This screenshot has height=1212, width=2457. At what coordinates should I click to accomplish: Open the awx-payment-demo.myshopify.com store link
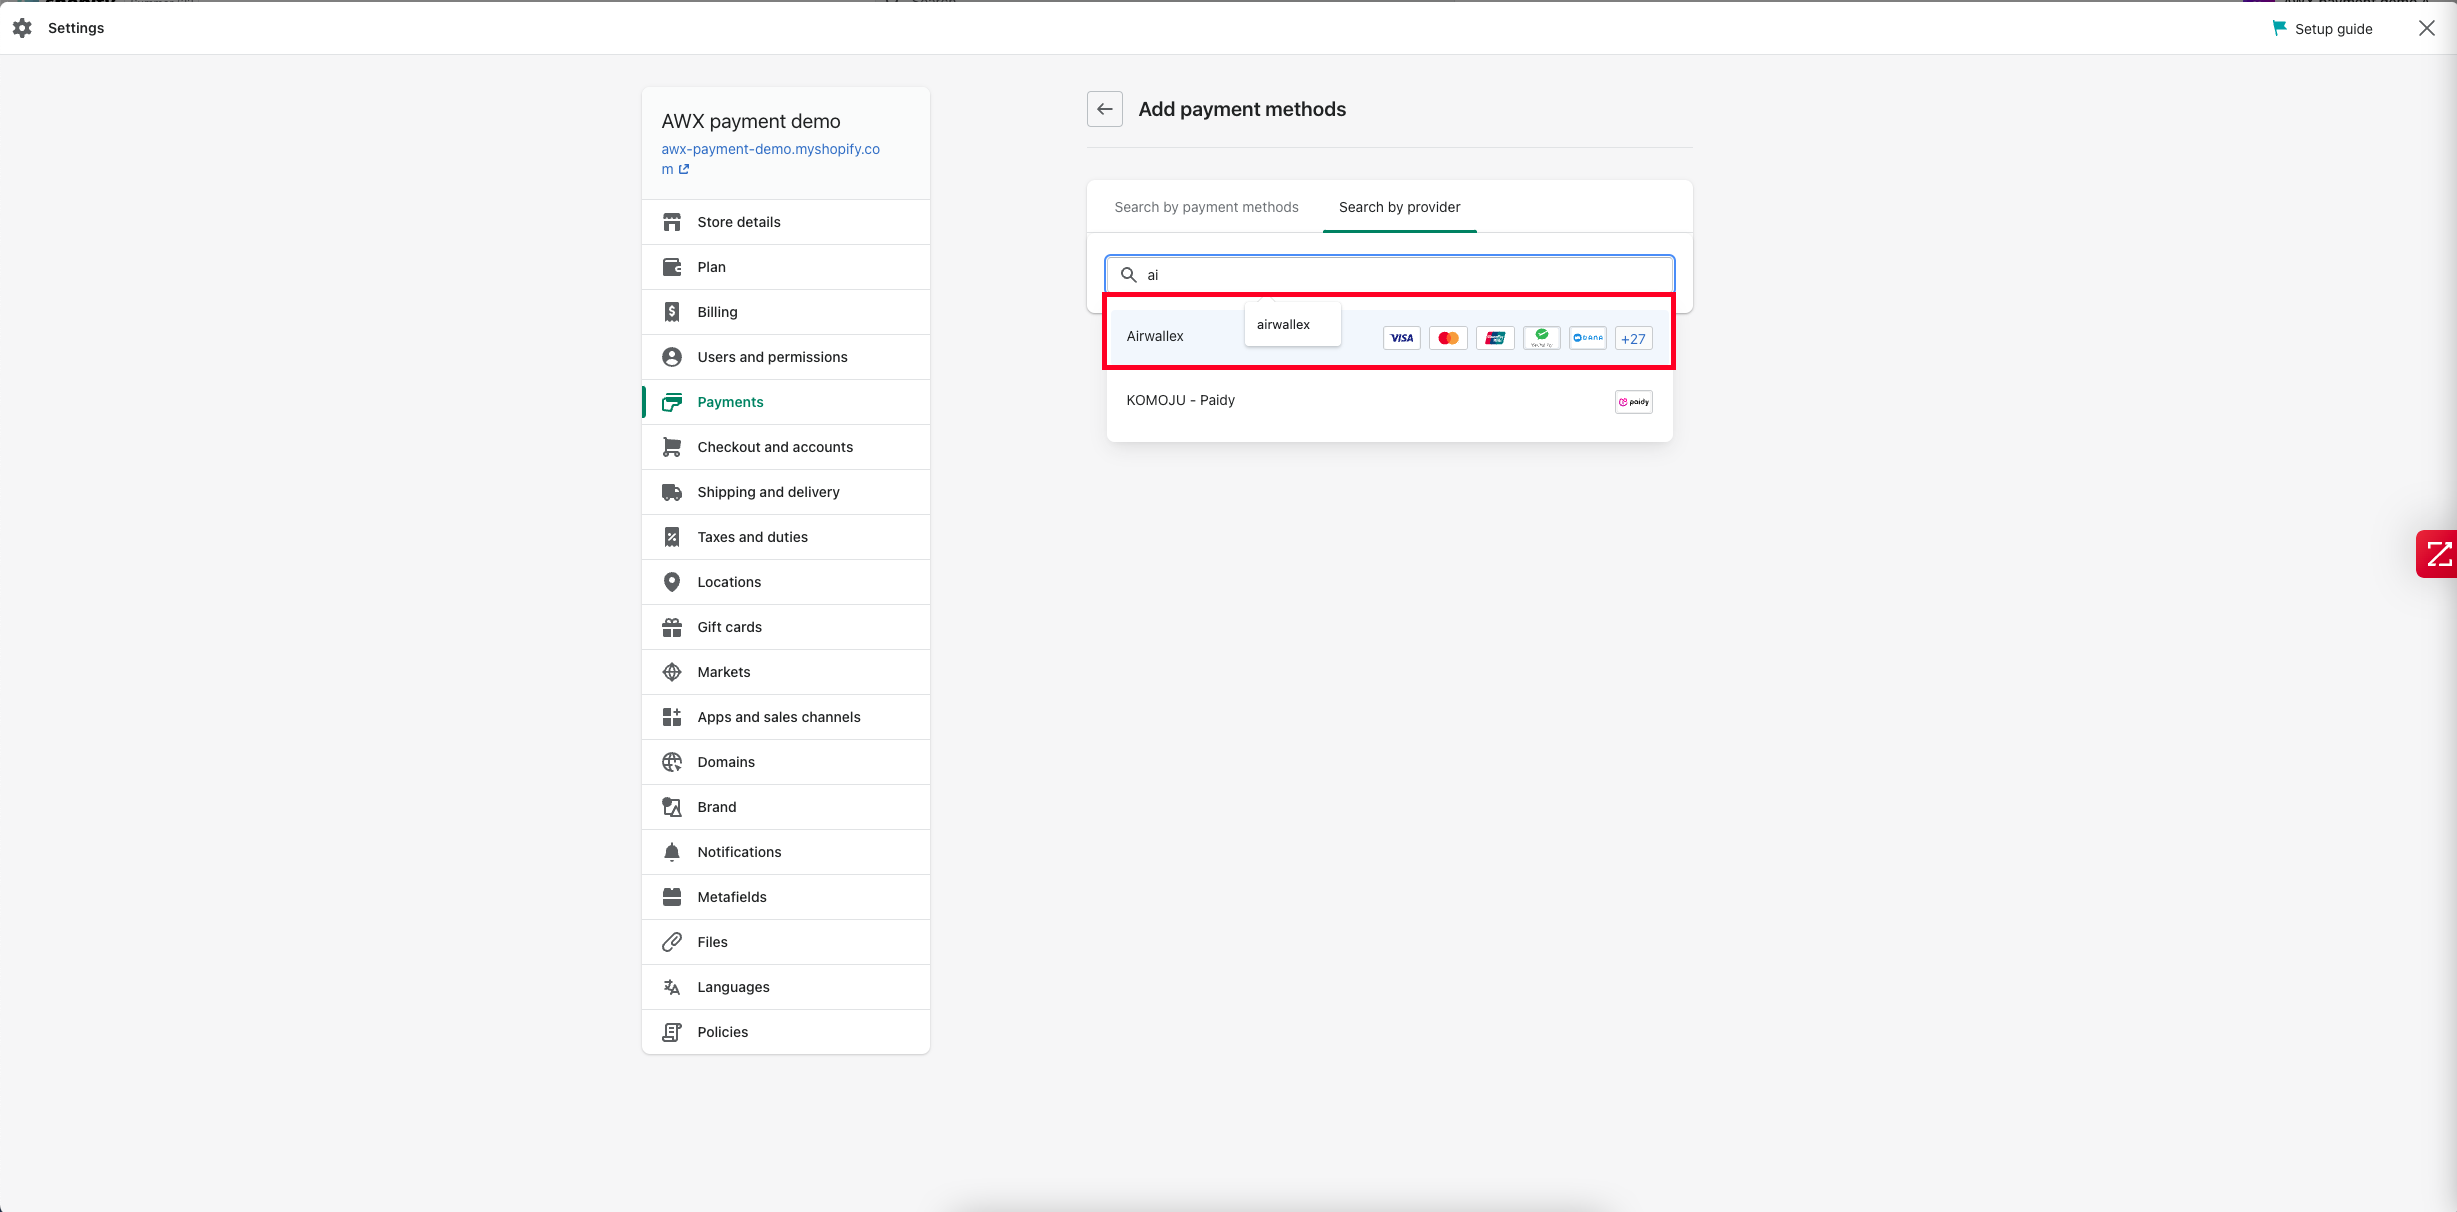pyautogui.click(x=770, y=158)
